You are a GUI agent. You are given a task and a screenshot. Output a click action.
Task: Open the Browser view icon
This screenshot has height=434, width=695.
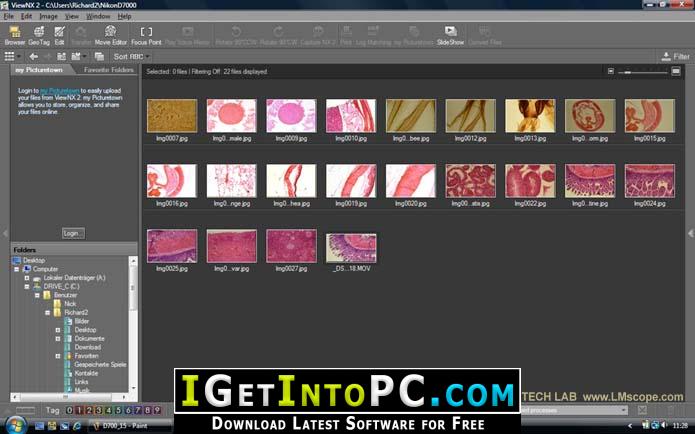(15, 35)
